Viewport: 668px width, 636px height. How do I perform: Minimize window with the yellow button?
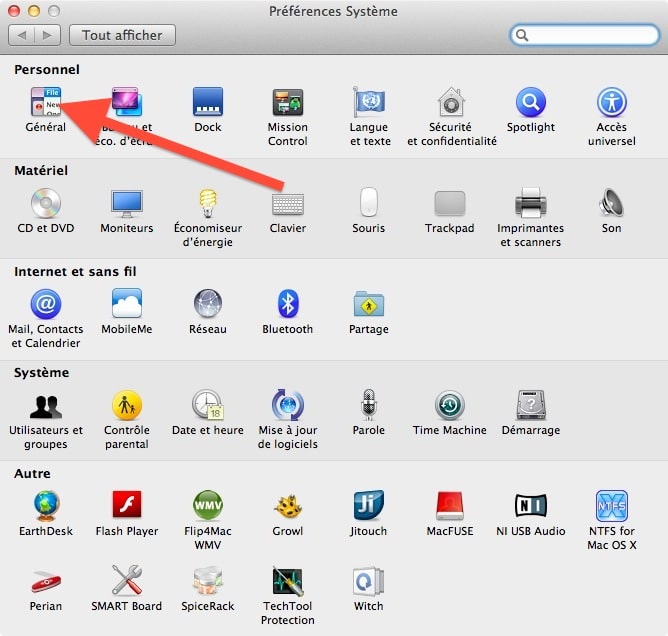tap(34, 11)
